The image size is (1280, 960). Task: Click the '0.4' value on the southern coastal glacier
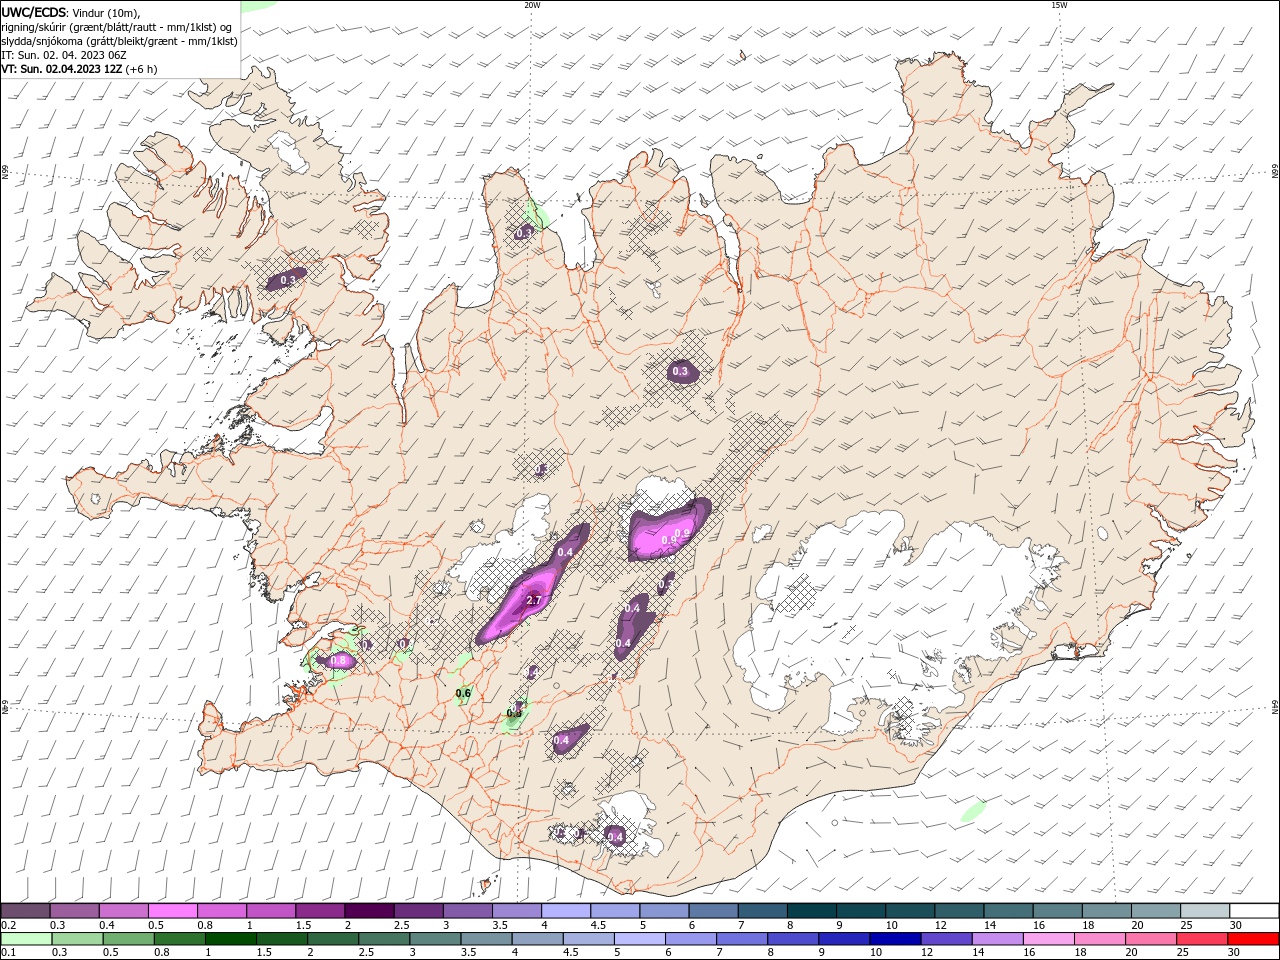[615, 836]
